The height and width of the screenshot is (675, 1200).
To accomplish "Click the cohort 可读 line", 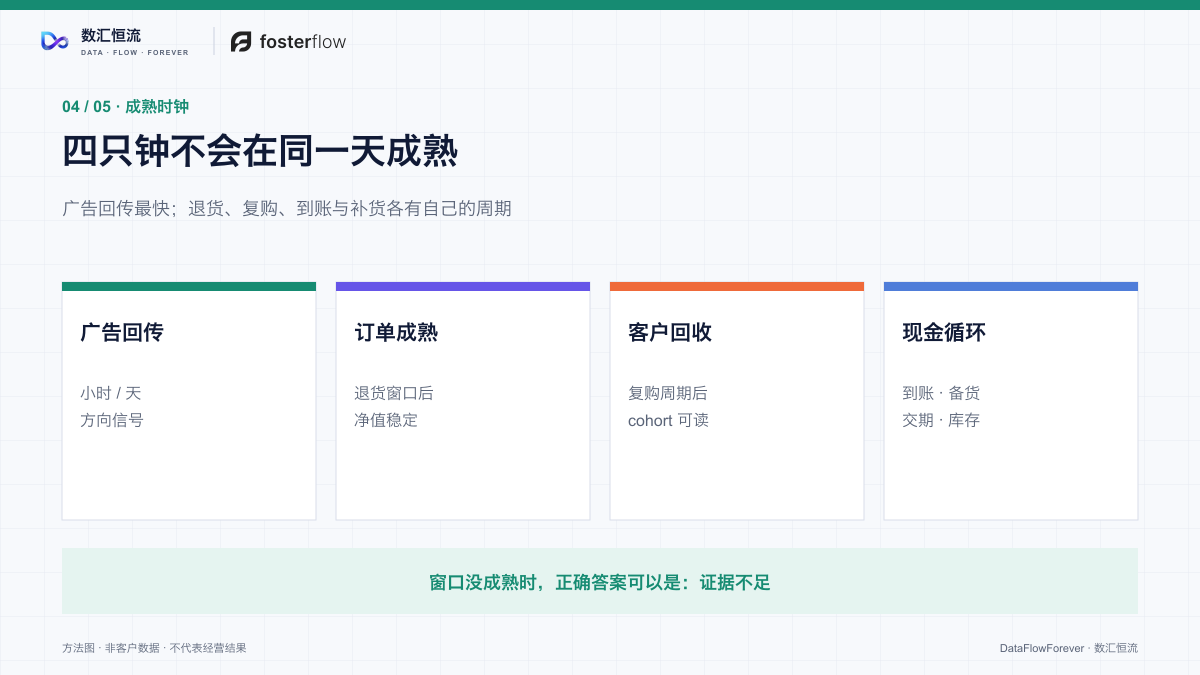I will pyautogui.click(x=668, y=420).
